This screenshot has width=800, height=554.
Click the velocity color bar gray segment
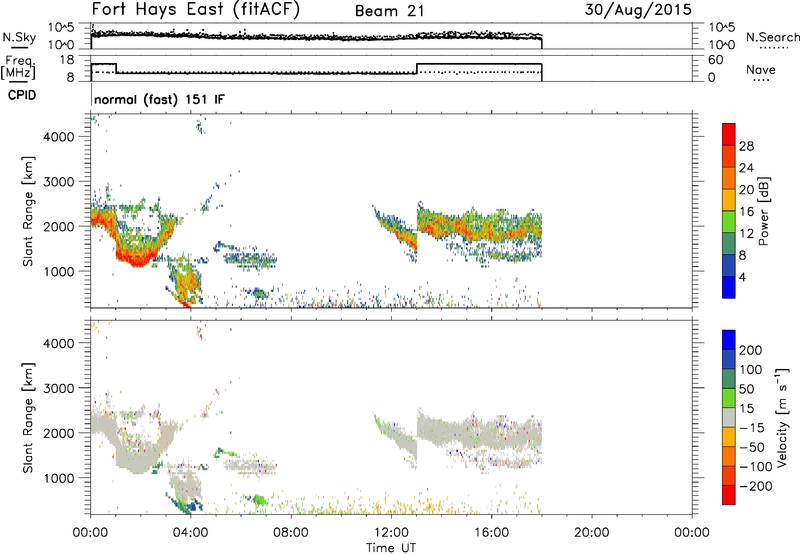click(x=729, y=417)
